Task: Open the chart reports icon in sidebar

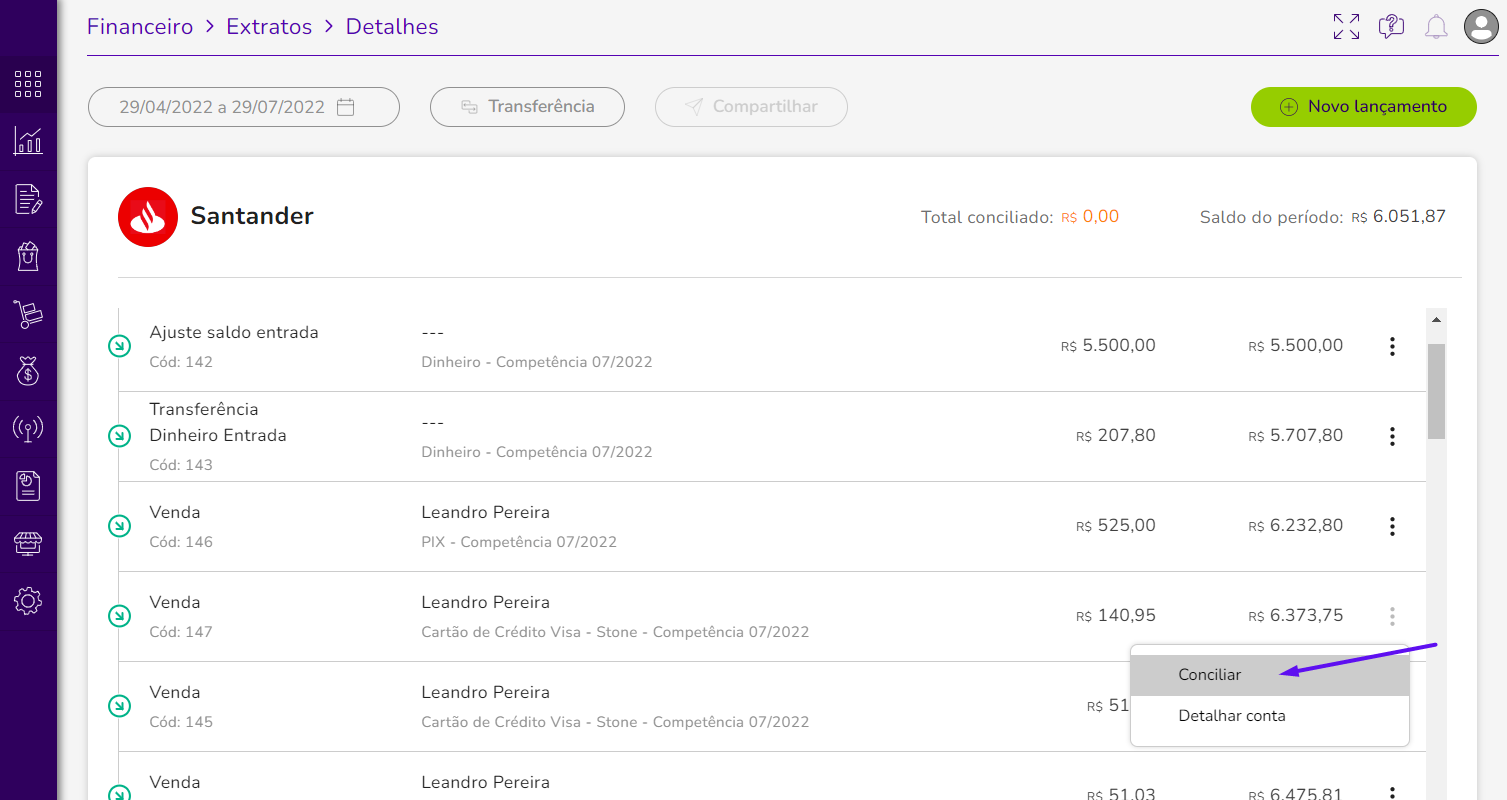Action: 28,141
